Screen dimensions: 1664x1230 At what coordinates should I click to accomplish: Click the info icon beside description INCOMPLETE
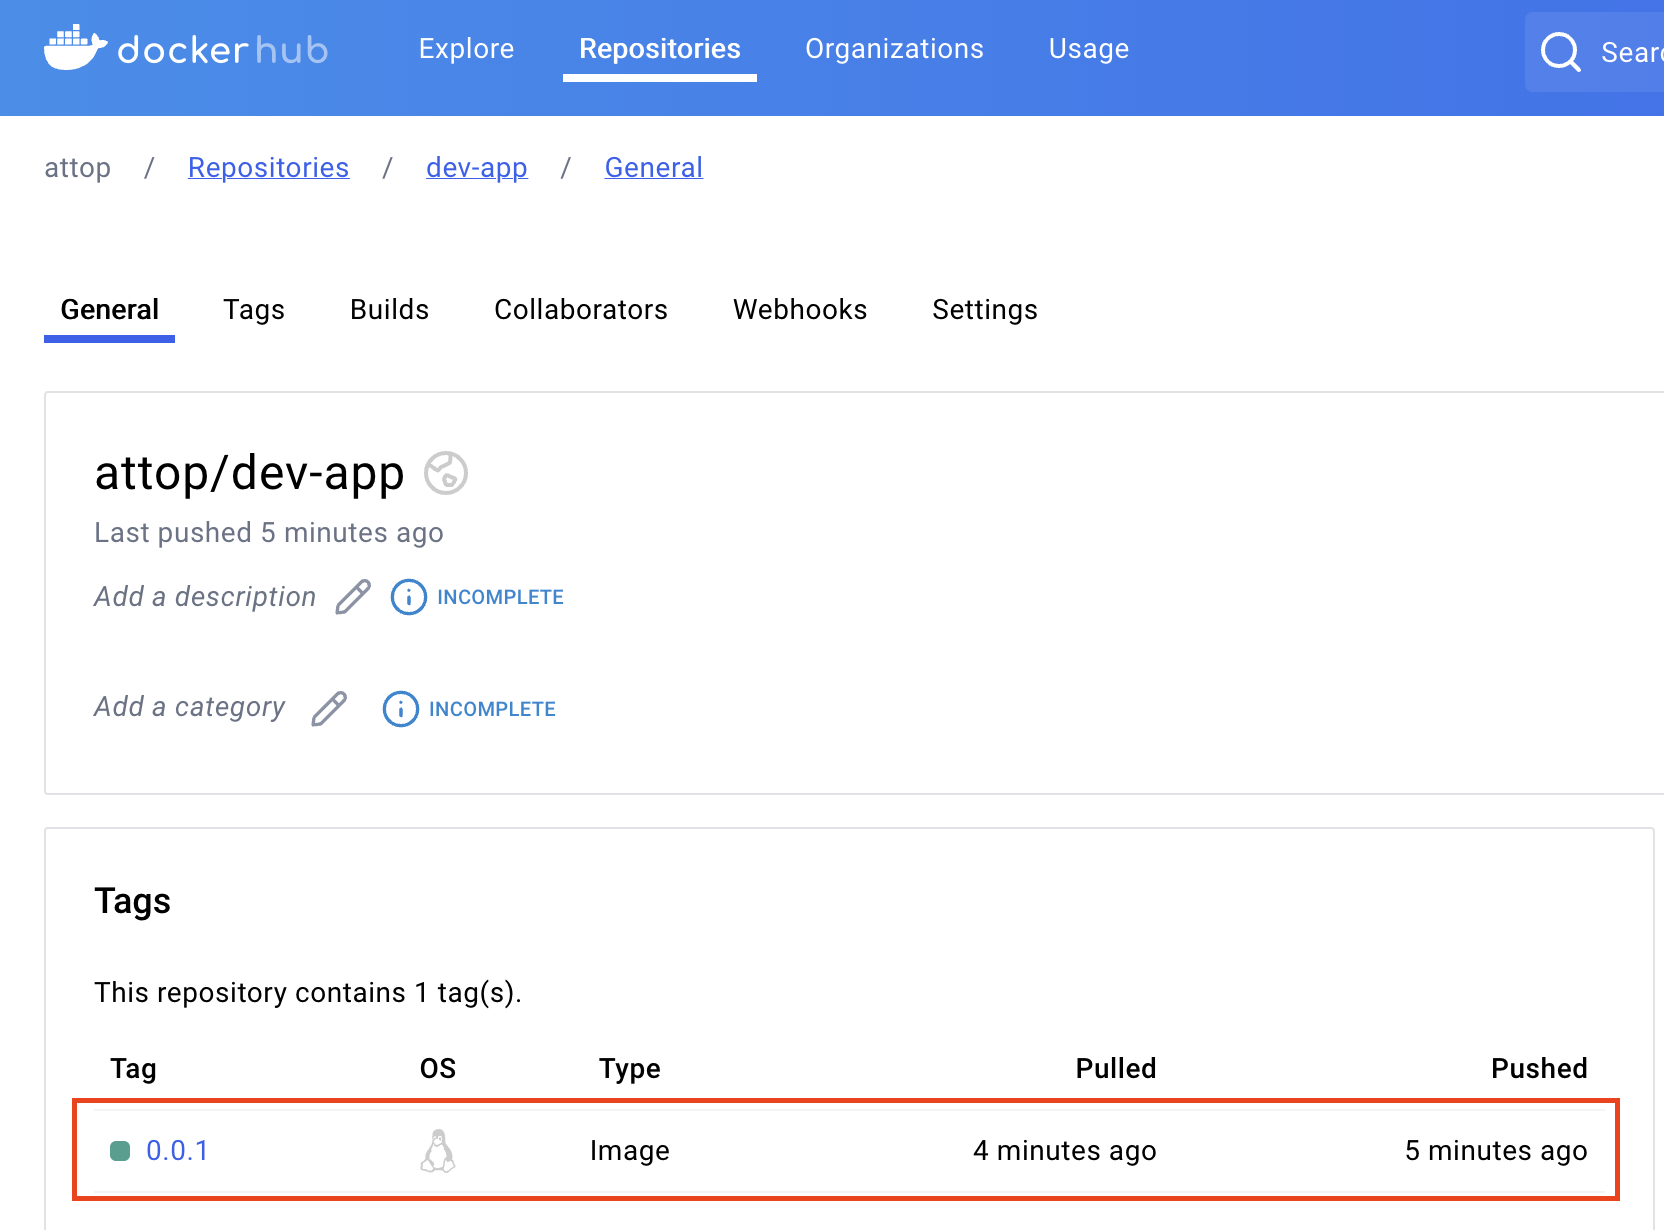click(x=408, y=597)
